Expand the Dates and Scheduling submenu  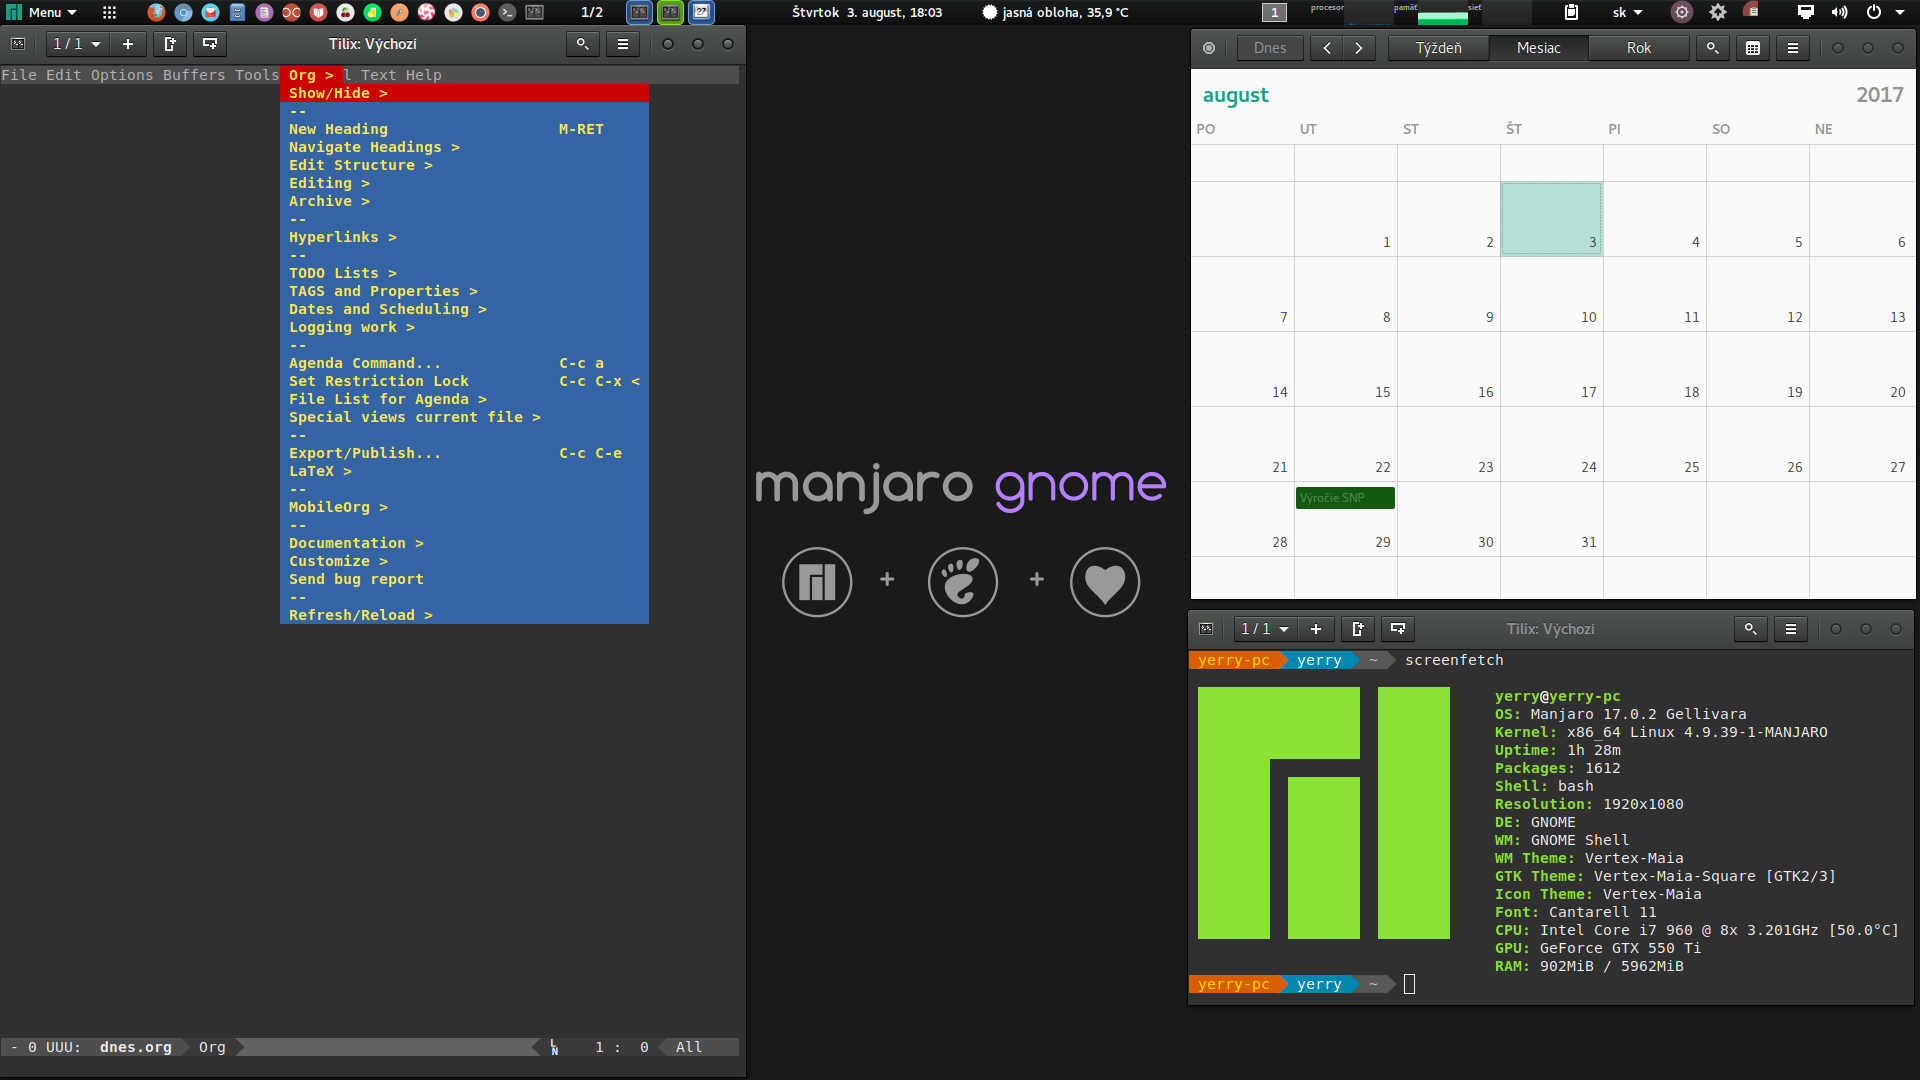(x=464, y=309)
